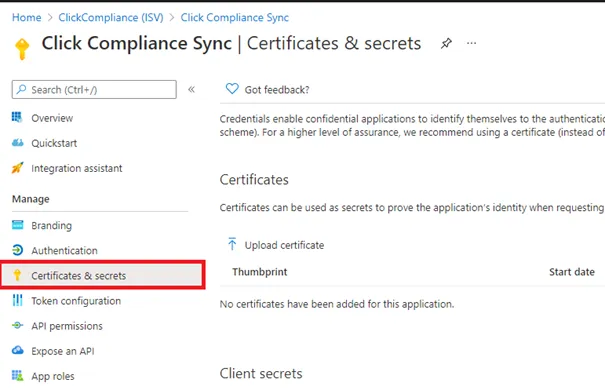
Task: Open the ClickCompliance (ISV) breadcrumb
Action: coord(111,17)
